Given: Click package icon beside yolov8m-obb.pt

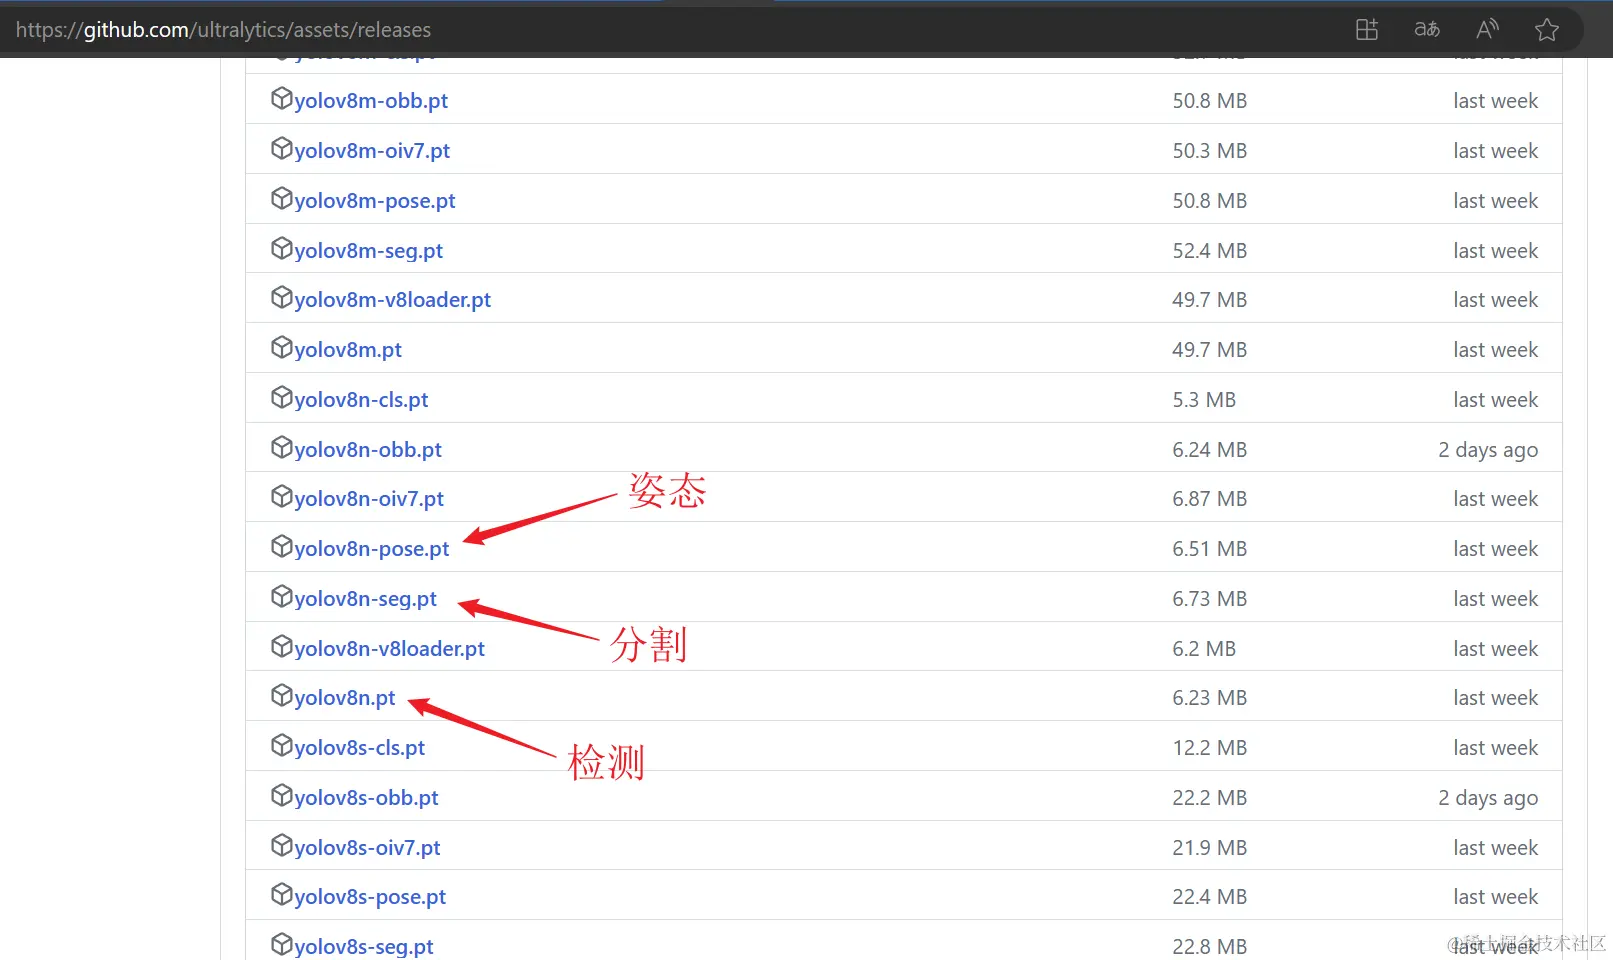Looking at the screenshot, I should tap(281, 98).
